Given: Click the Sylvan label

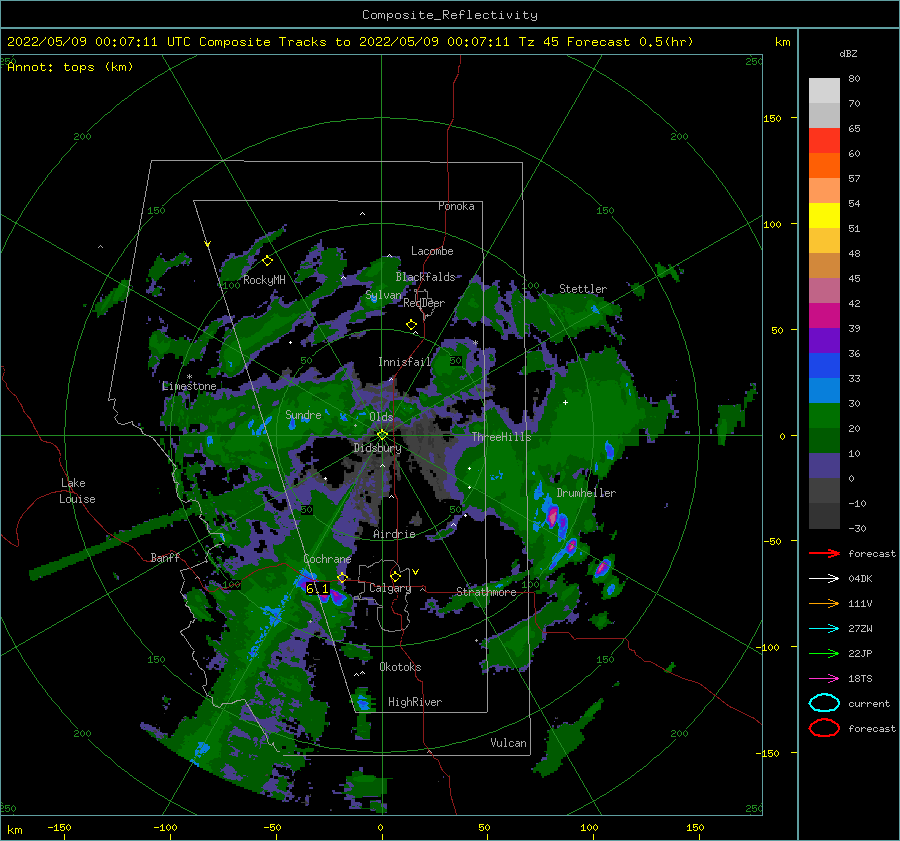Looking at the screenshot, I should (383, 295).
